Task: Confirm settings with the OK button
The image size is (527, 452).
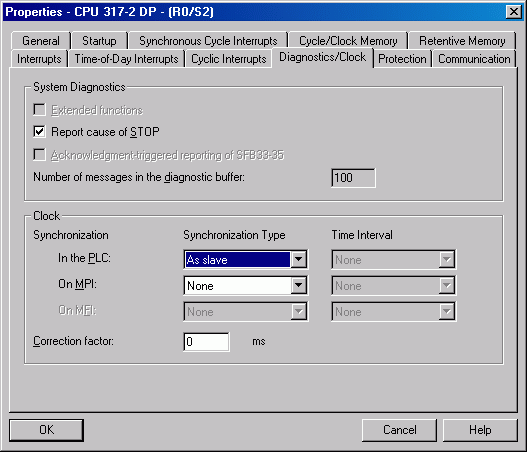Action: (x=46, y=430)
